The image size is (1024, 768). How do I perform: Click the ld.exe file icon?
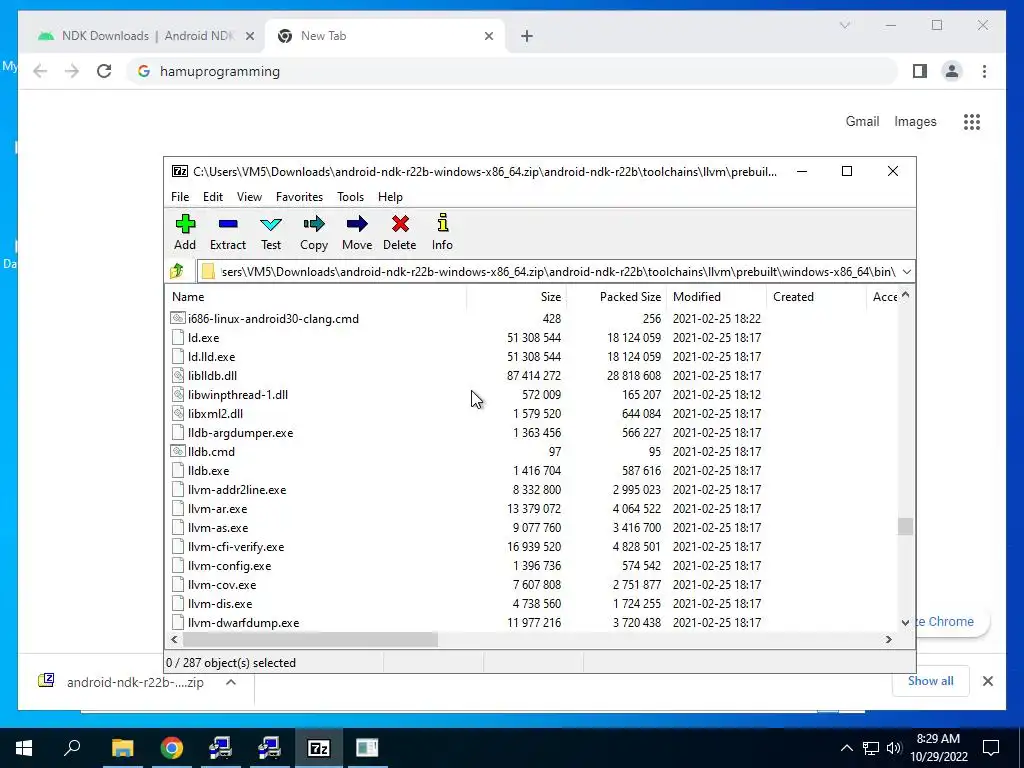177,338
